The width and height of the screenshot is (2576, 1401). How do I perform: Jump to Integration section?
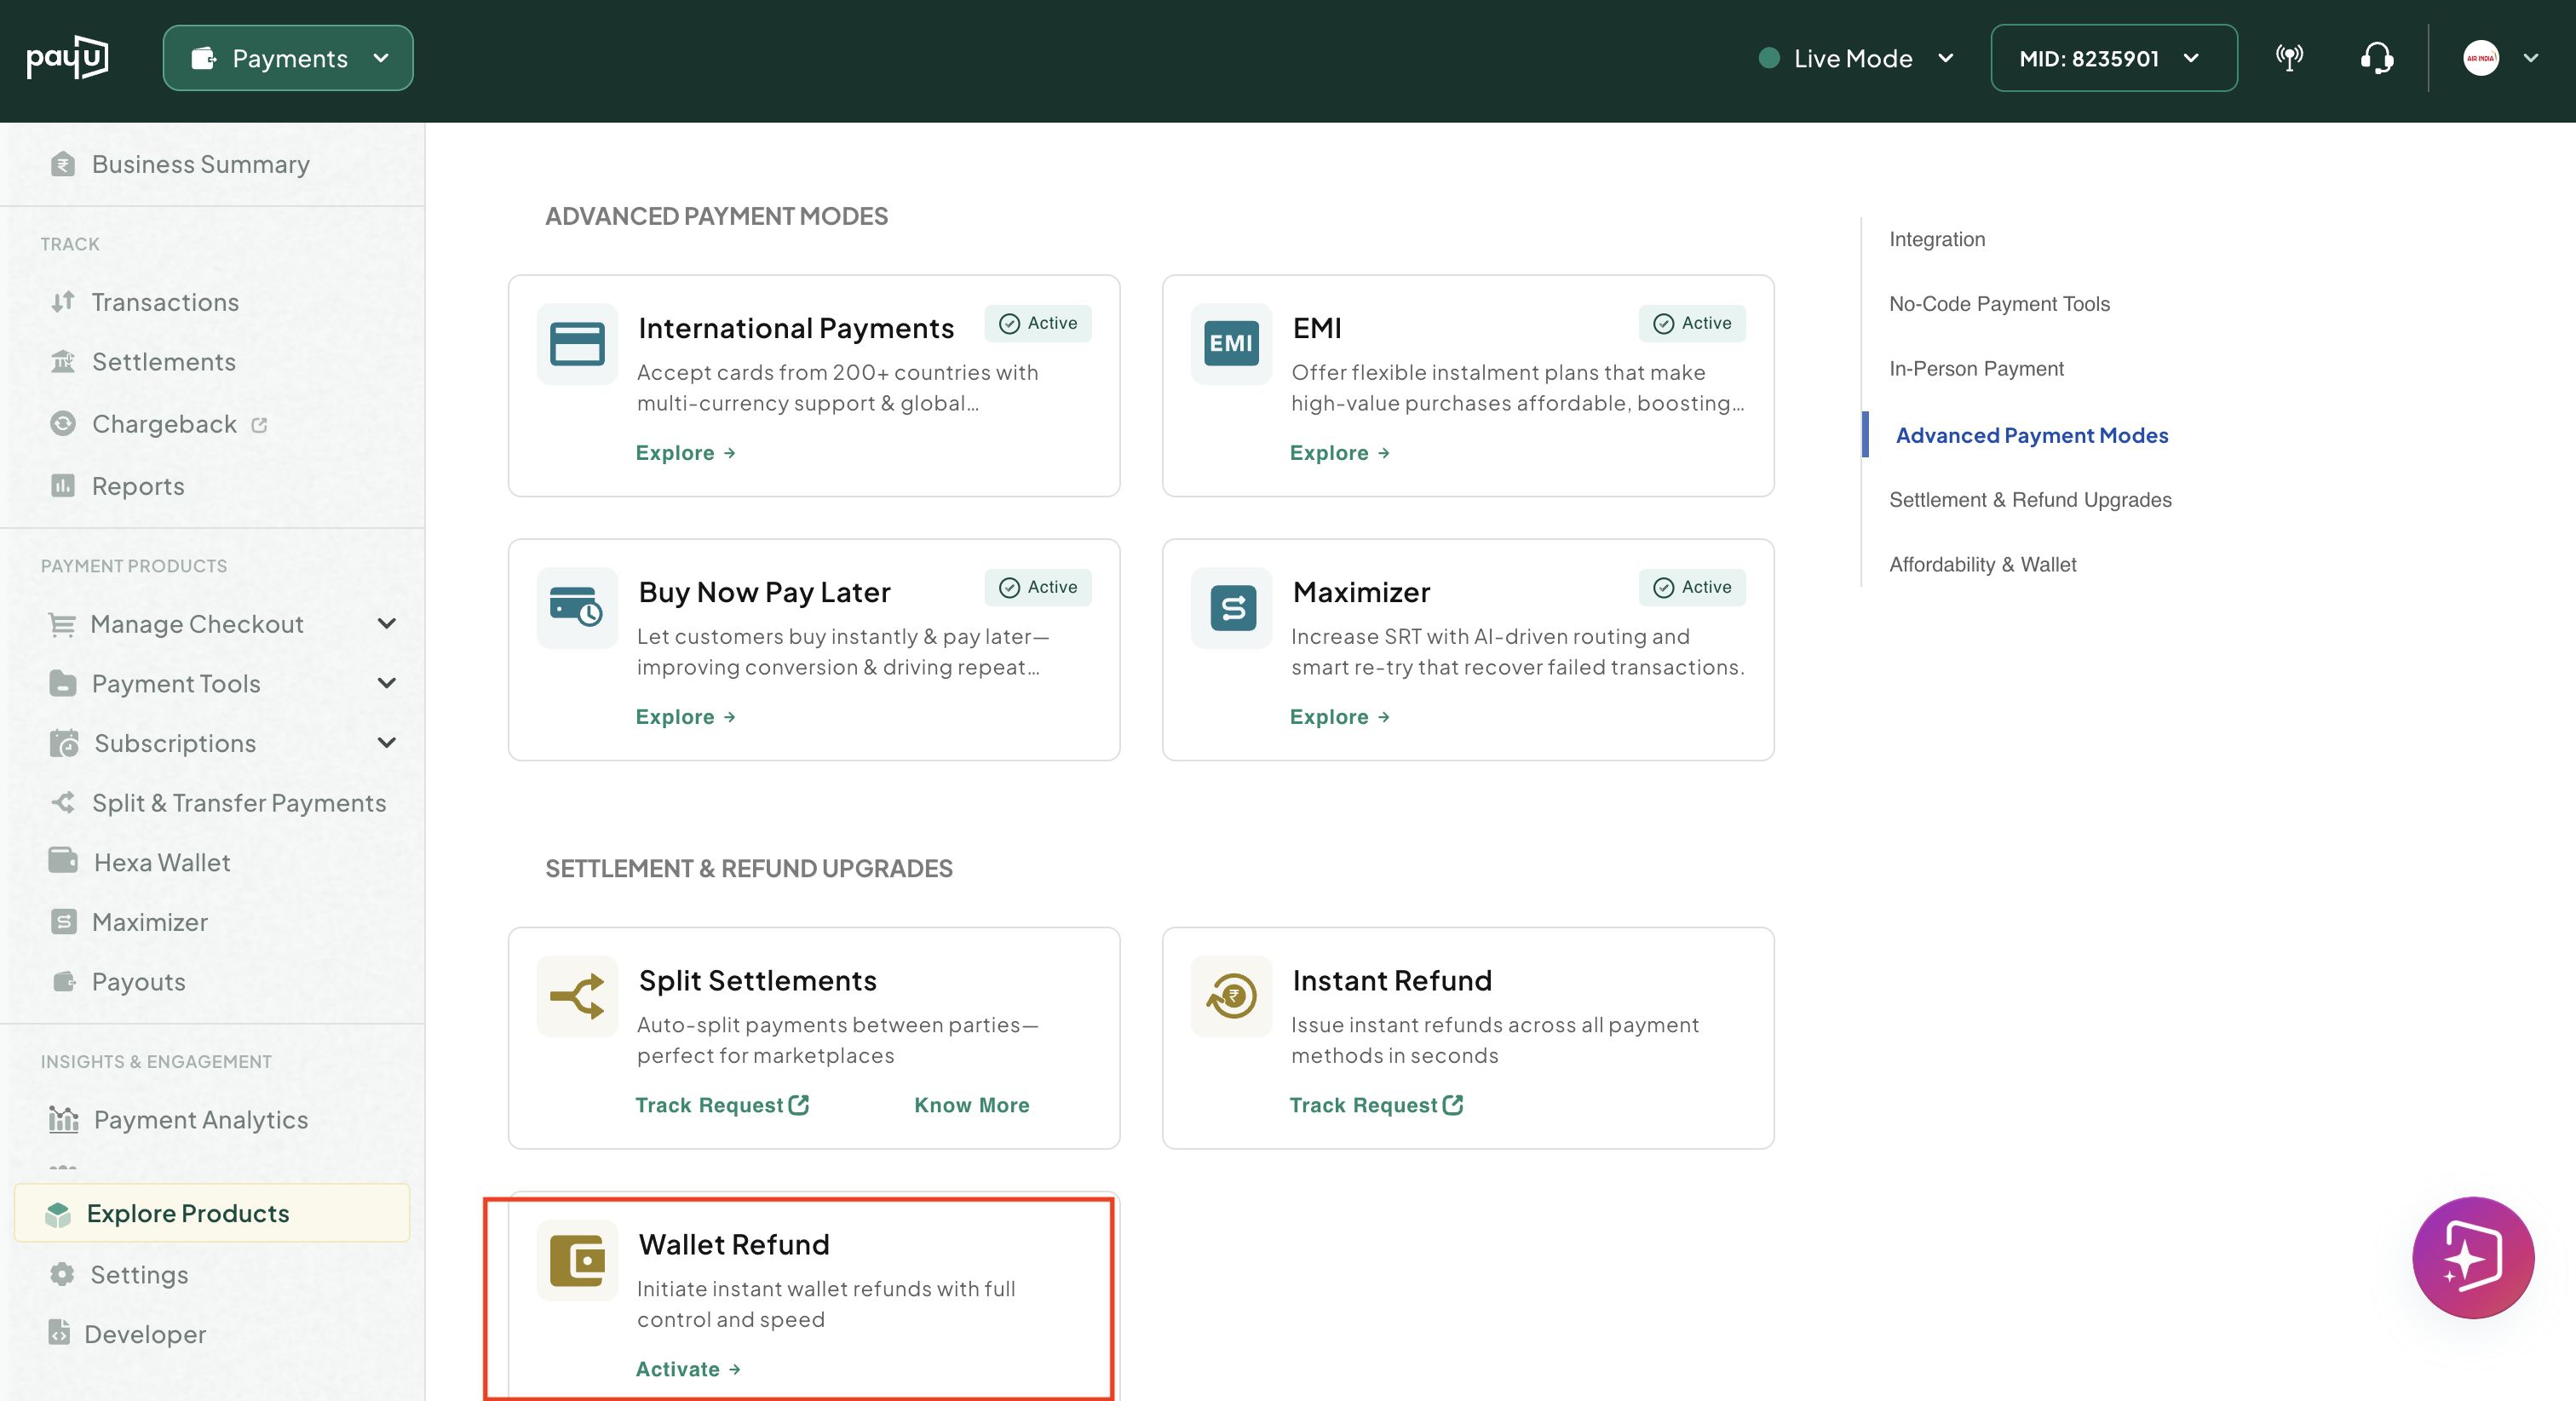1937,239
